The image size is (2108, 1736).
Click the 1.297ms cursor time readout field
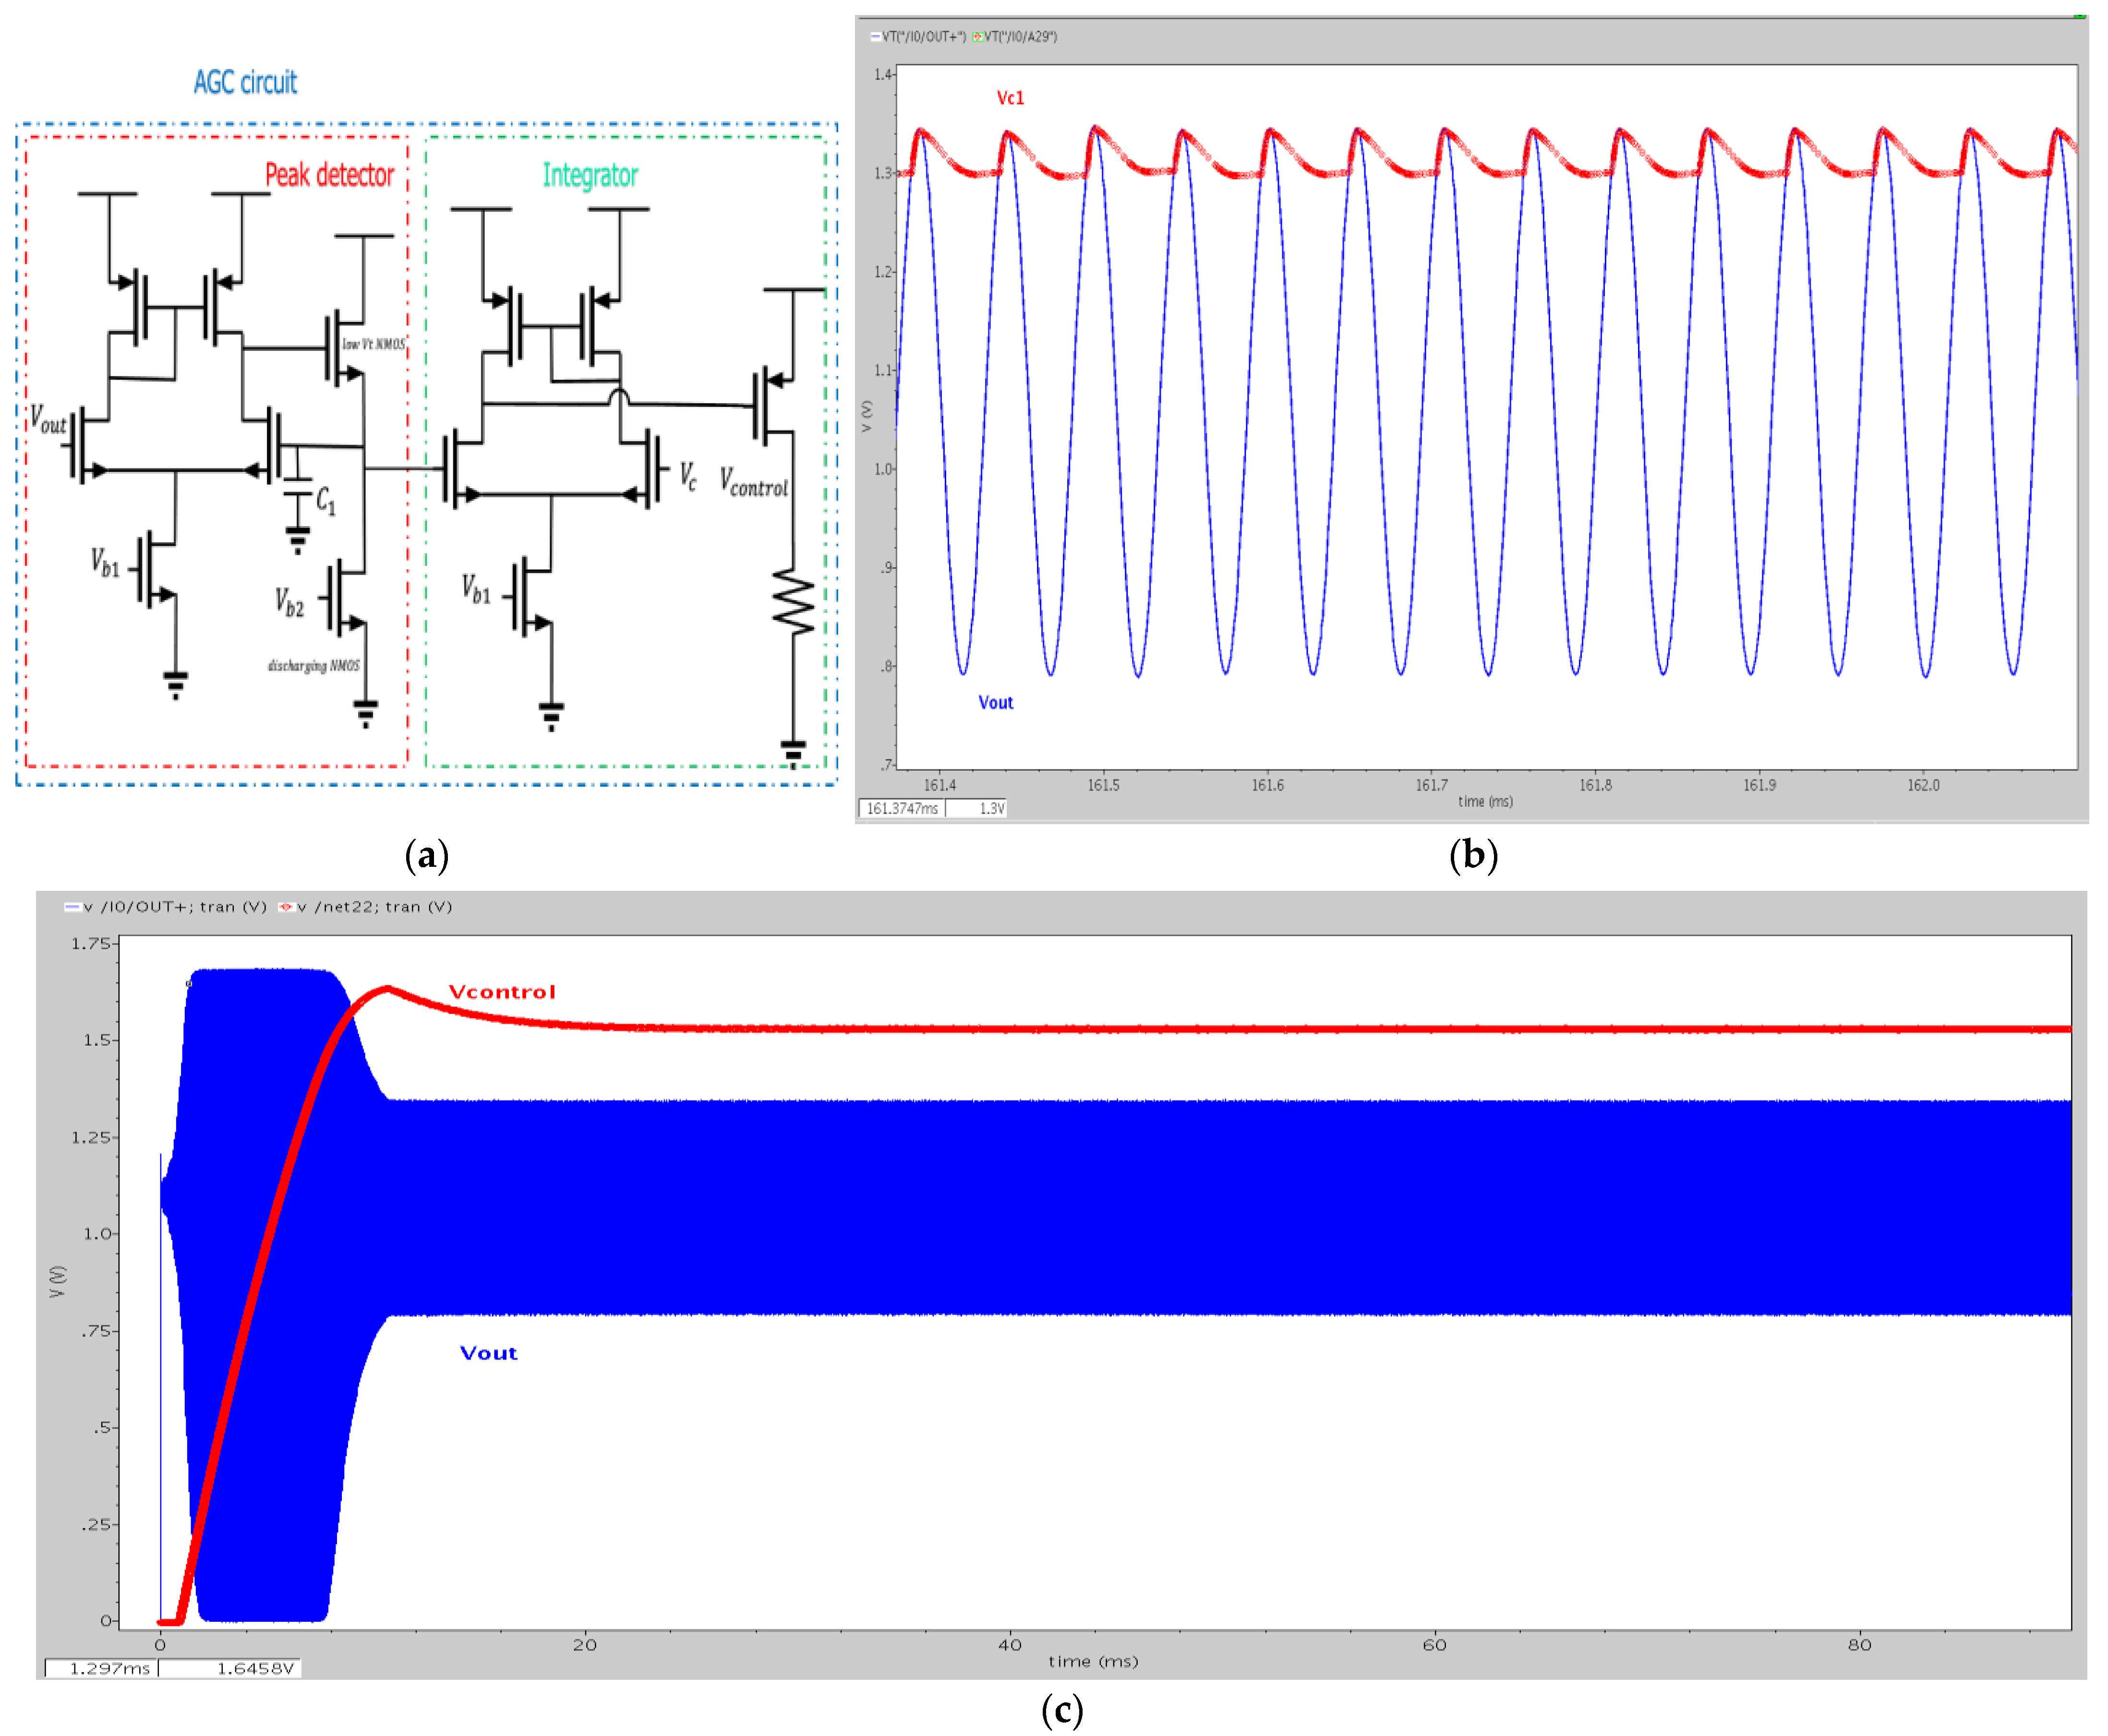(x=102, y=1668)
